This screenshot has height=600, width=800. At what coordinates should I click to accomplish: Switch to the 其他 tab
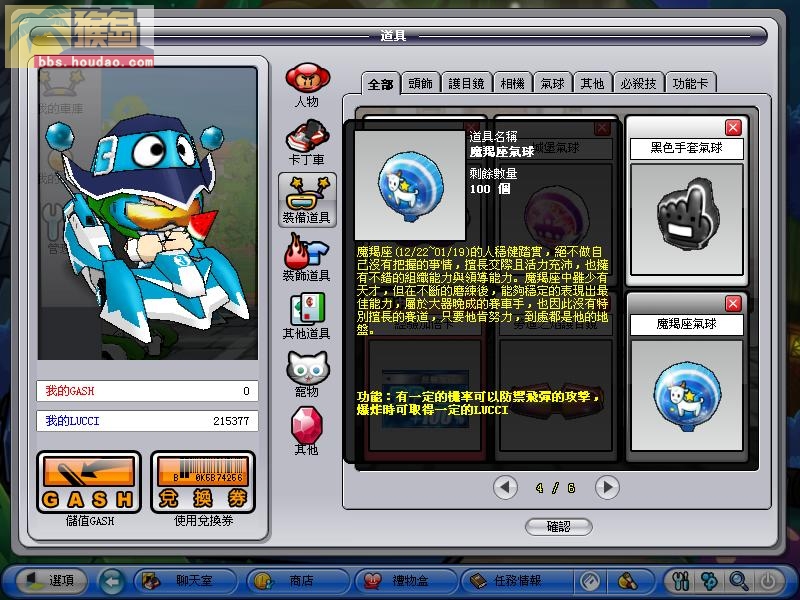coord(593,83)
